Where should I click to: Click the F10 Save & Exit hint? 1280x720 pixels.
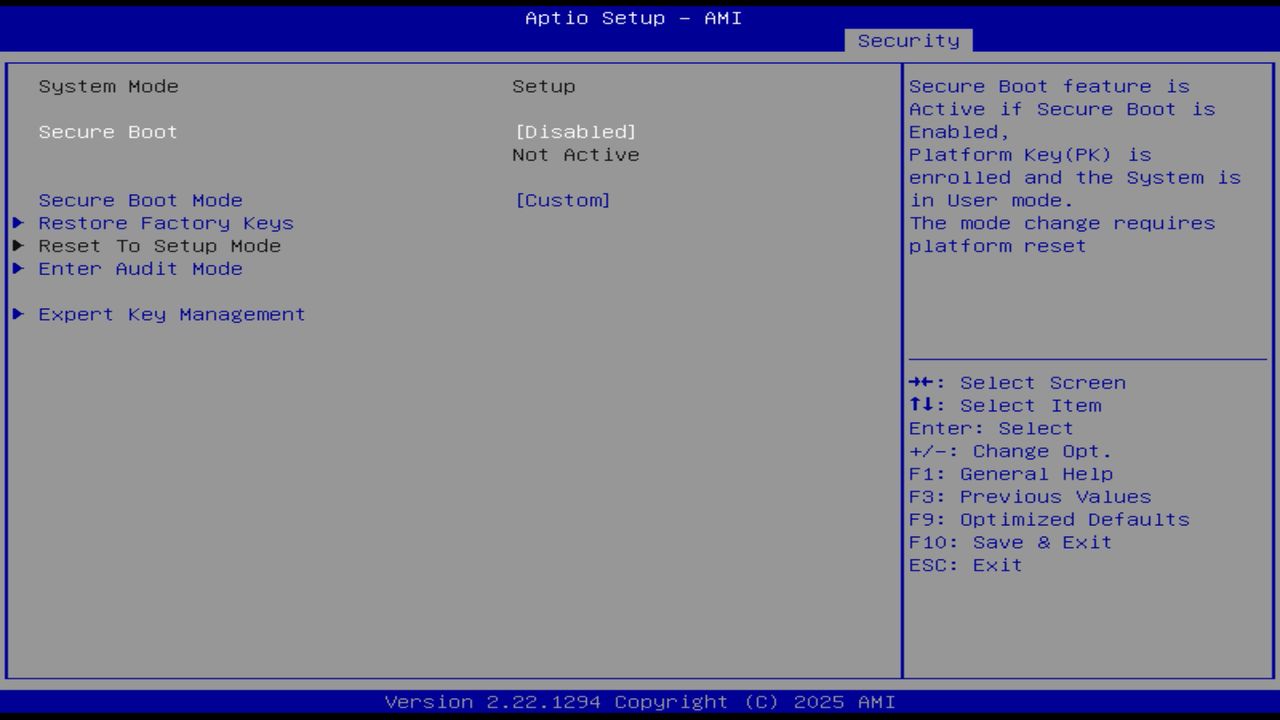click(1009, 542)
